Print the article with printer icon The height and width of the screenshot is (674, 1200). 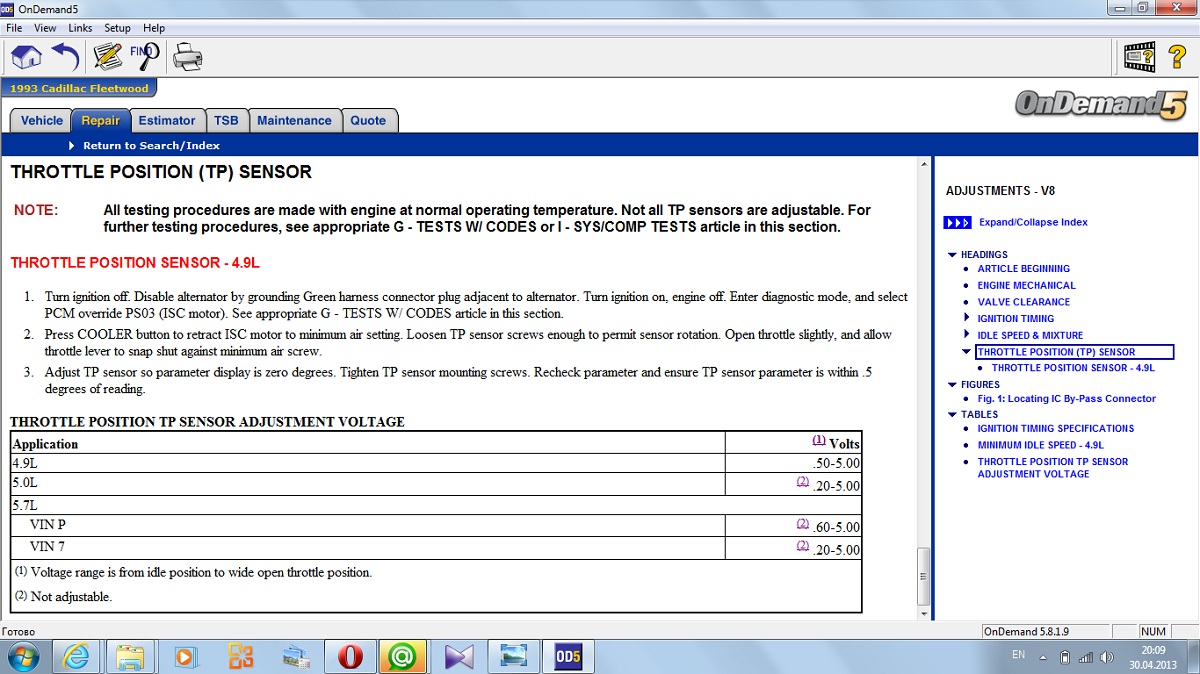click(188, 57)
